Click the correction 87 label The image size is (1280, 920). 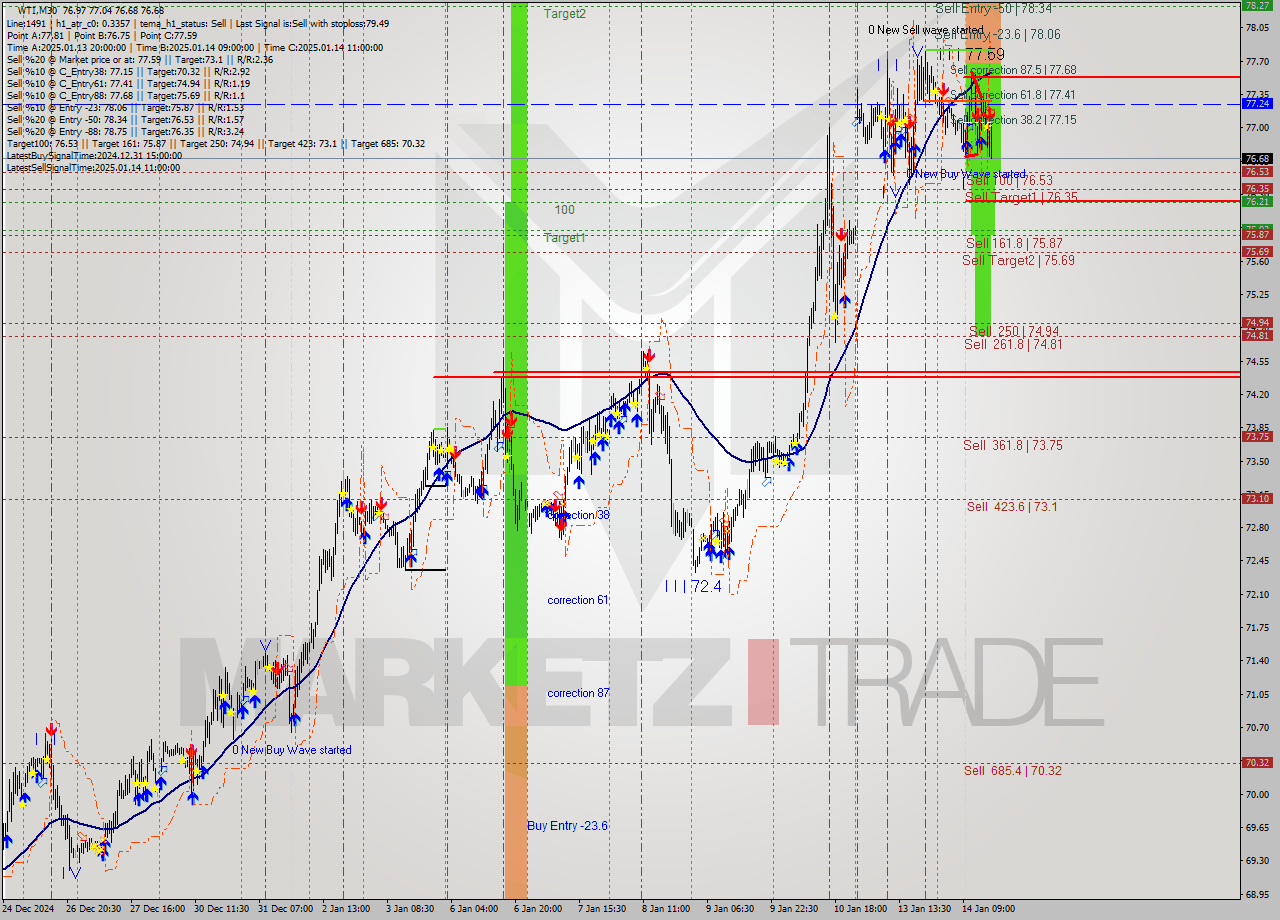point(578,693)
